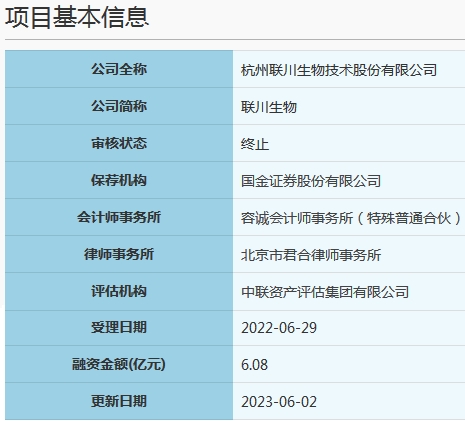Viewport: 465px width, 421px height.
Task: Click acceptance date 2022-06-29
Action: (x=279, y=328)
